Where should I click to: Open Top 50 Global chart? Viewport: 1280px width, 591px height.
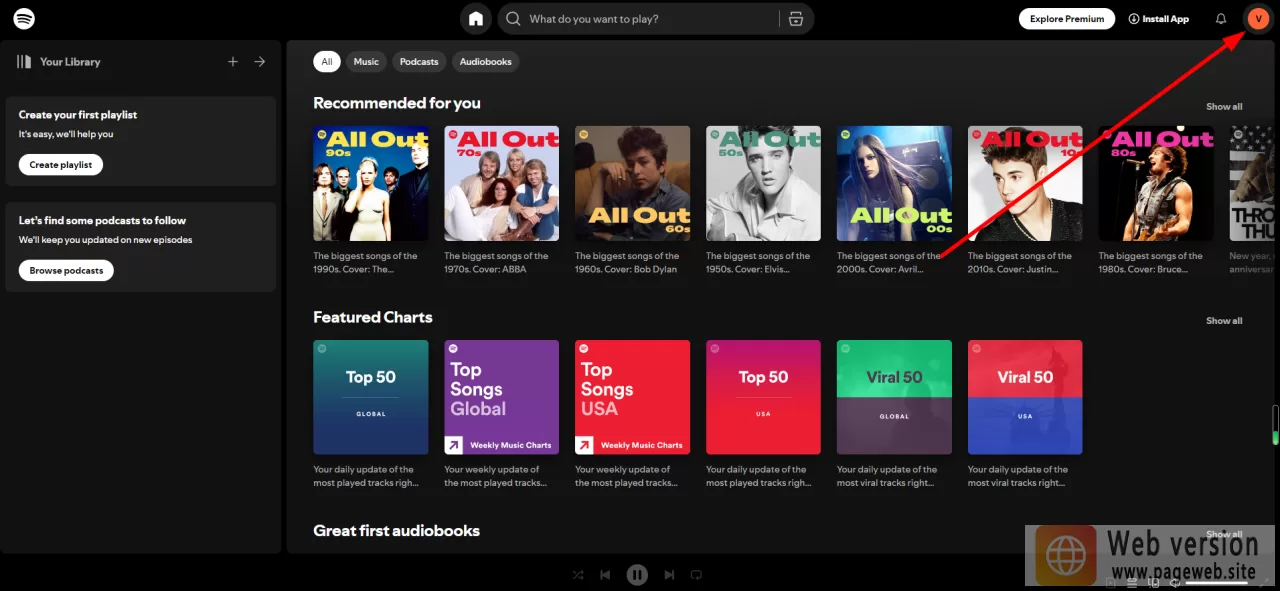(x=371, y=398)
